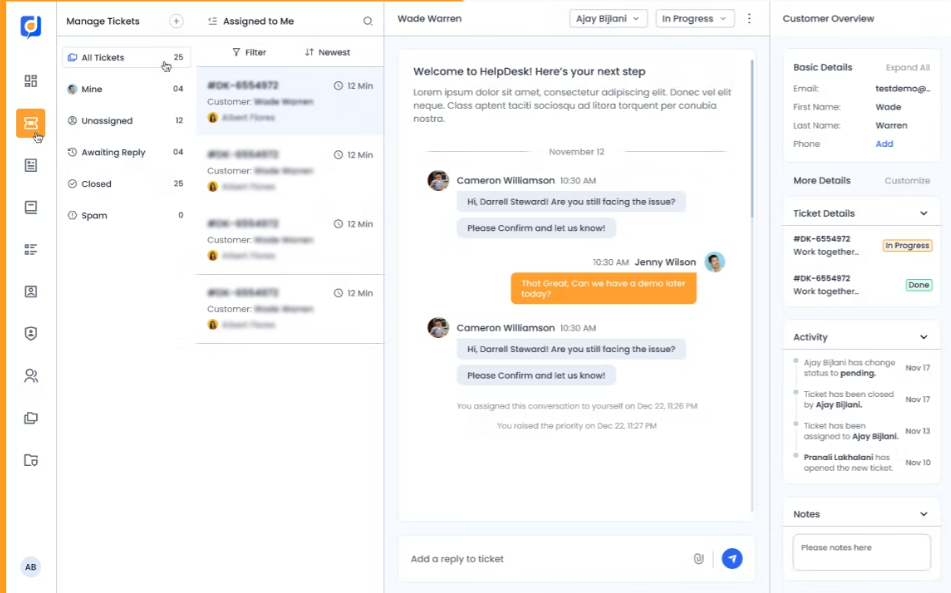Screen dimensions: 951x593
Task: Click inside the Please notes here field
Action: click(861, 549)
